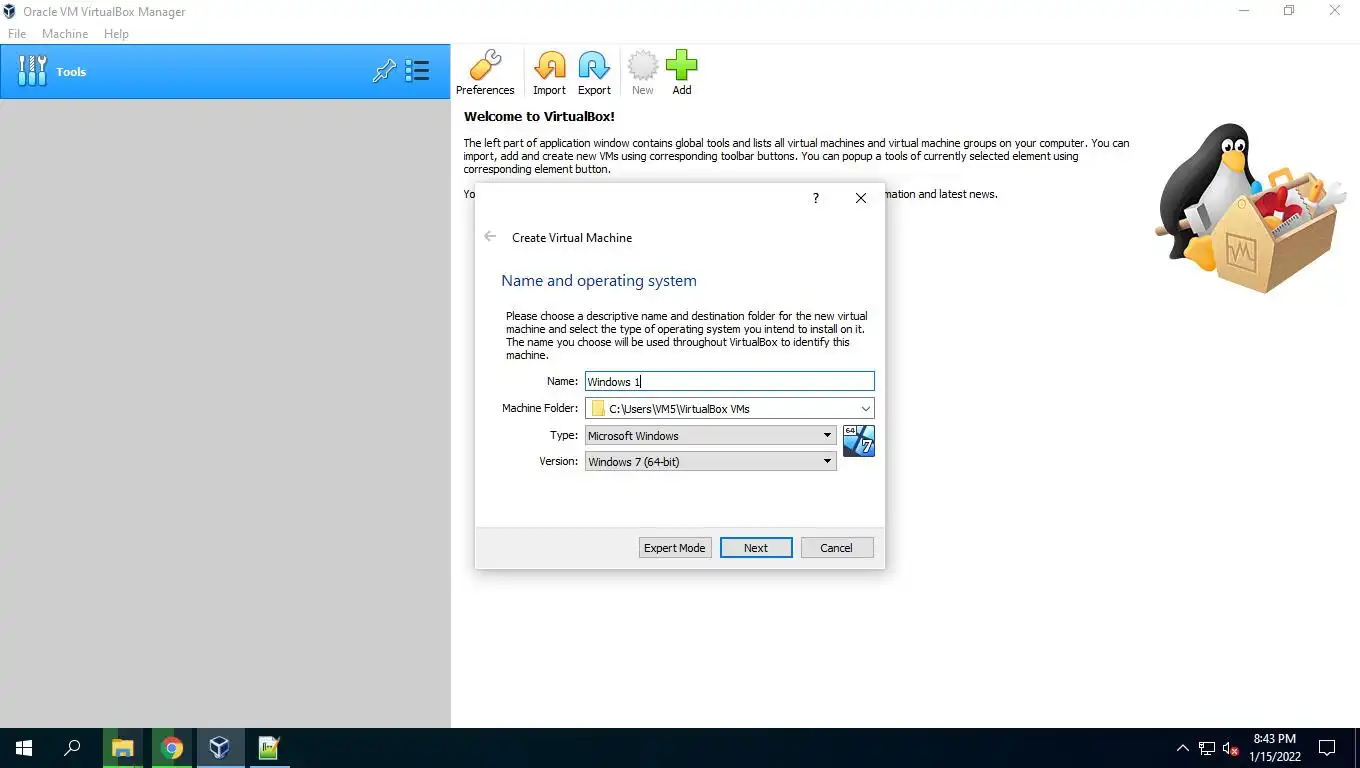Click the help question mark in dialog
The width and height of the screenshot is (1360, 768).
815,198
